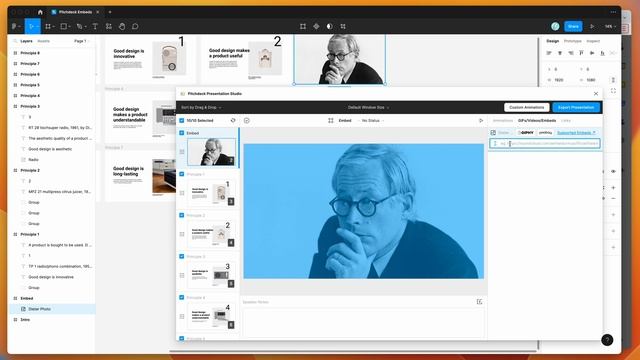
Task: Start the Figma prototype Present play icon
Action: 592,27
